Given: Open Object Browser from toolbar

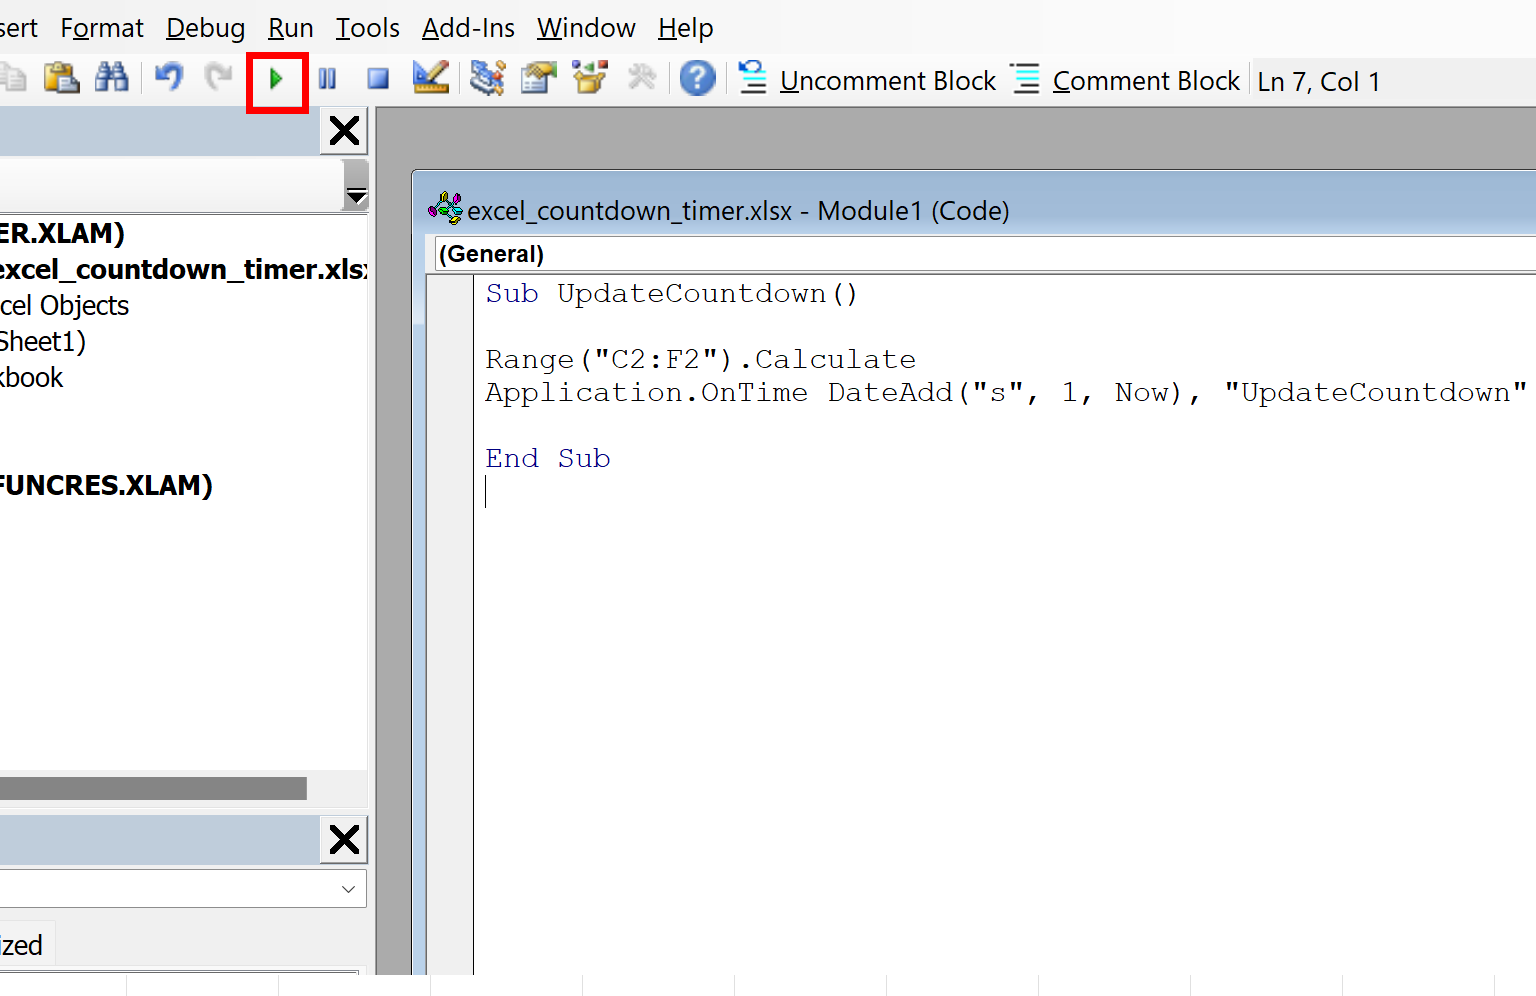Looking at the screenshot, I should [x=590, y=79].
